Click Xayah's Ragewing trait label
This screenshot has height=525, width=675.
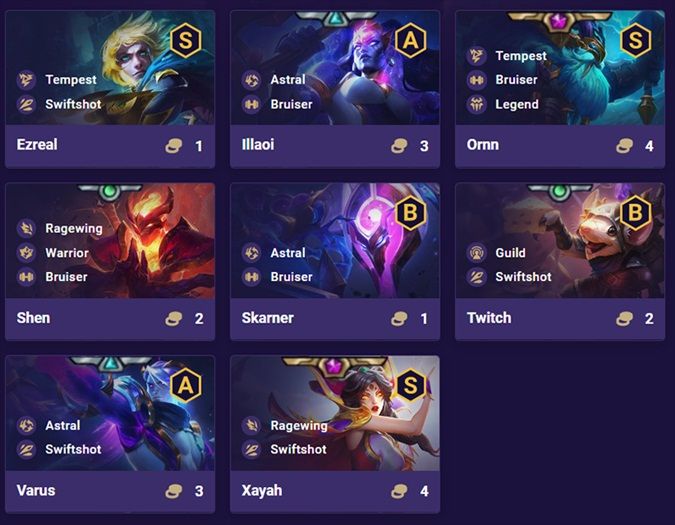pyautogui.click(x=299, y=425)
